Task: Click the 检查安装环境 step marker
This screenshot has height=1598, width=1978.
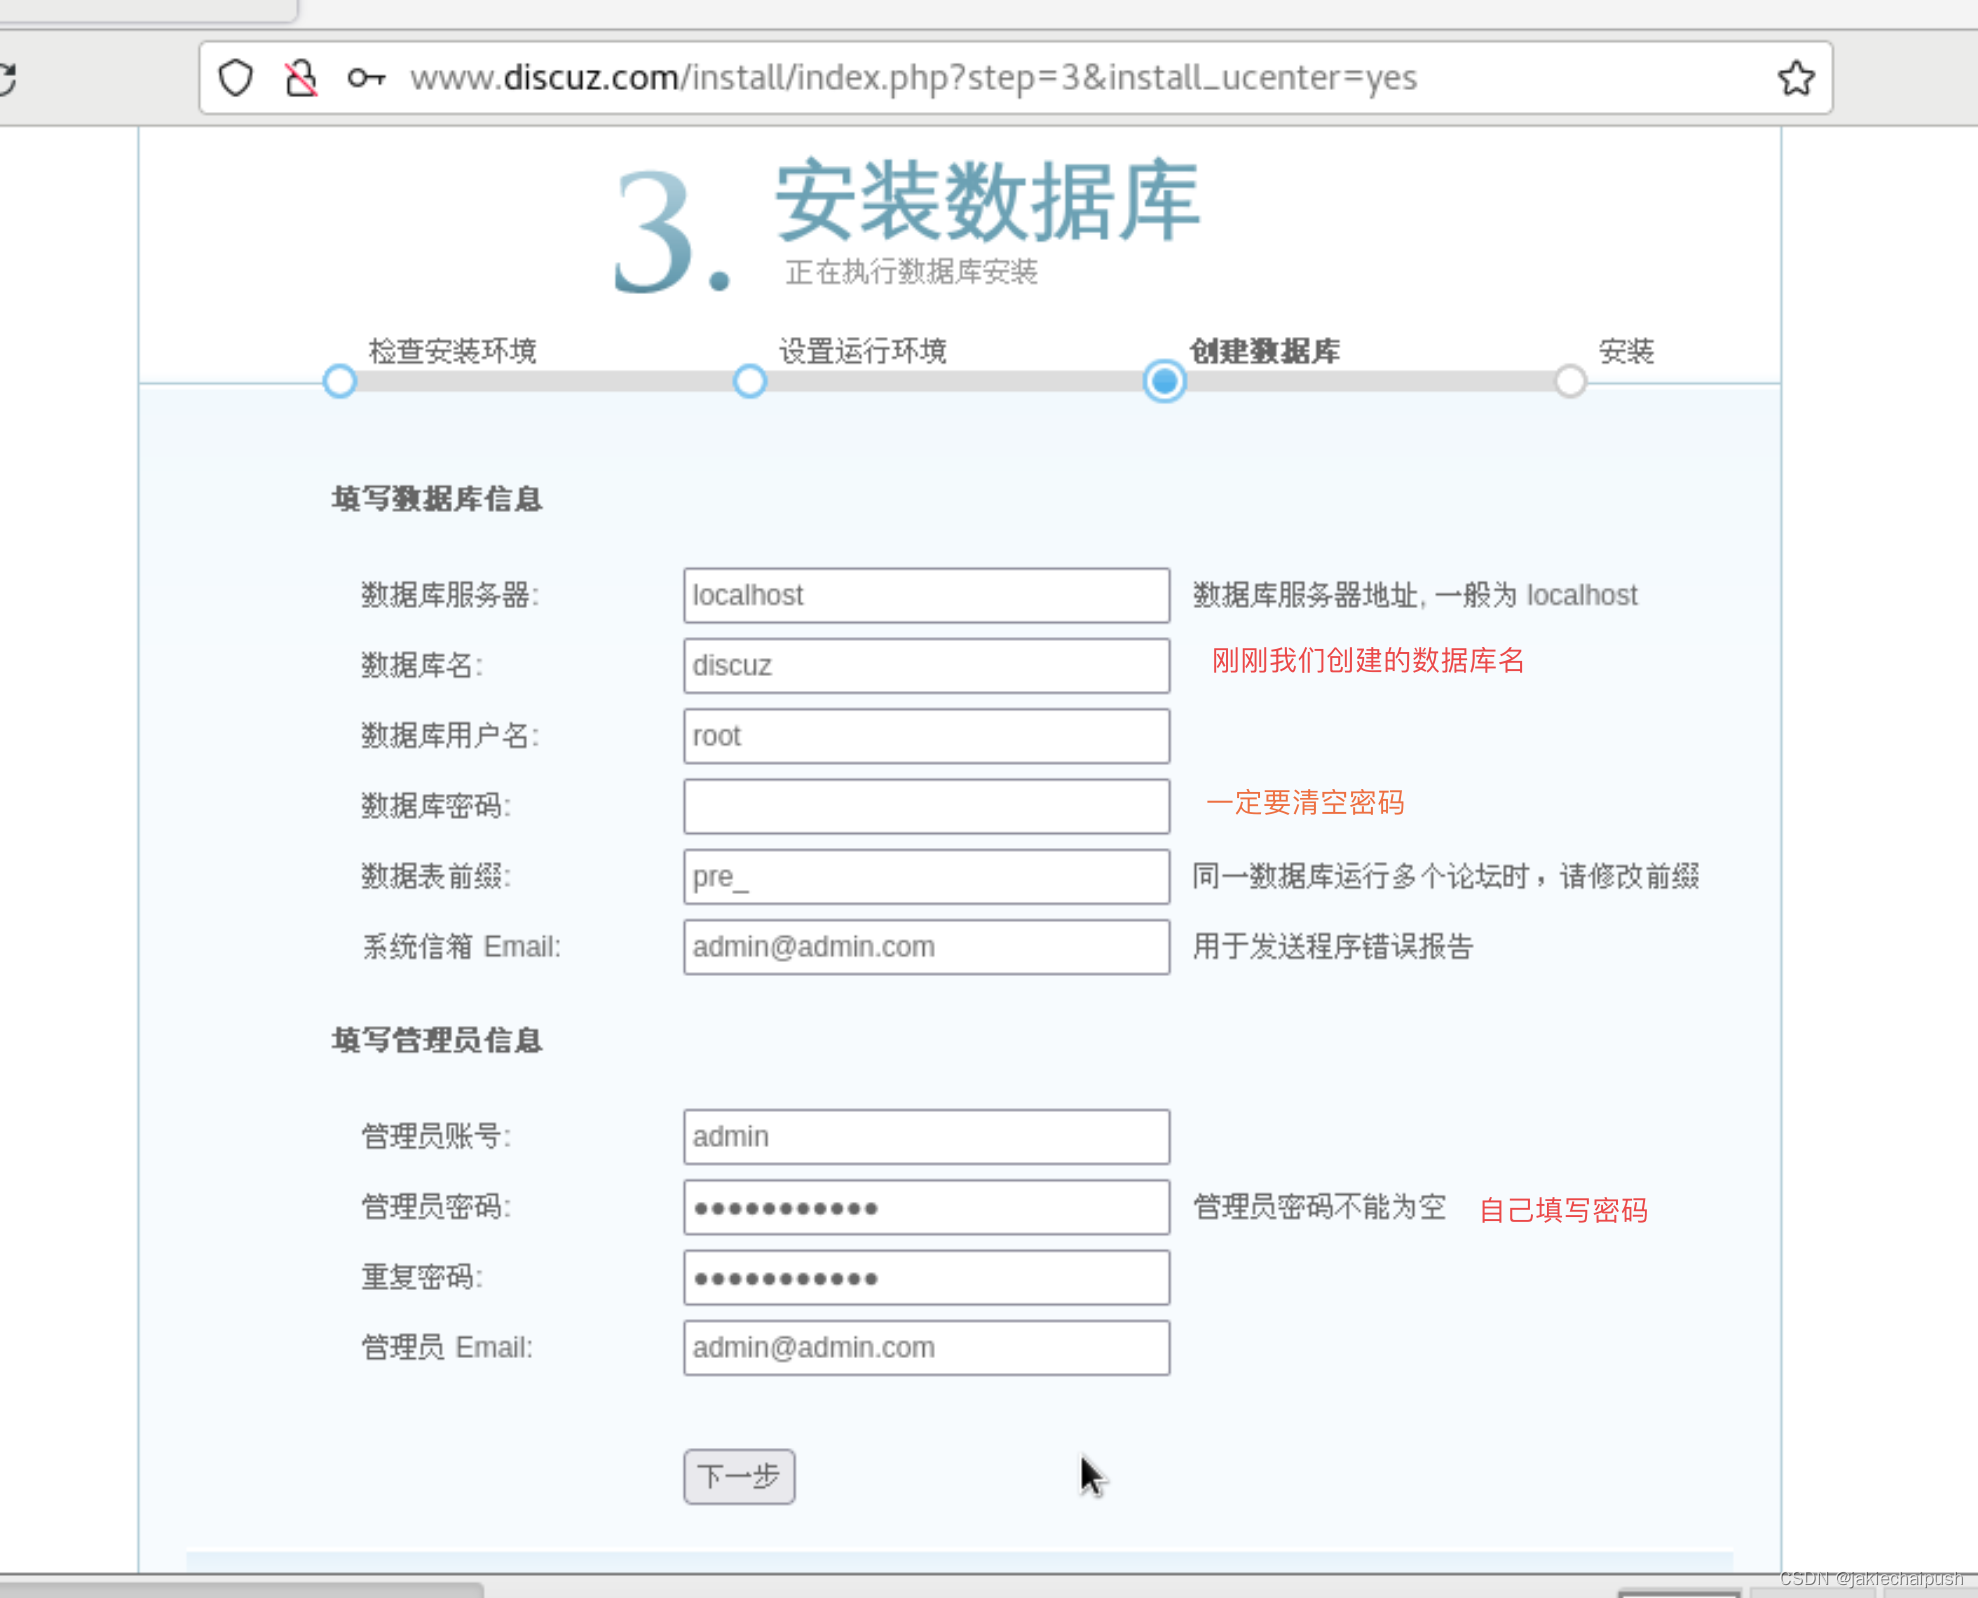Action: [340, 381]
